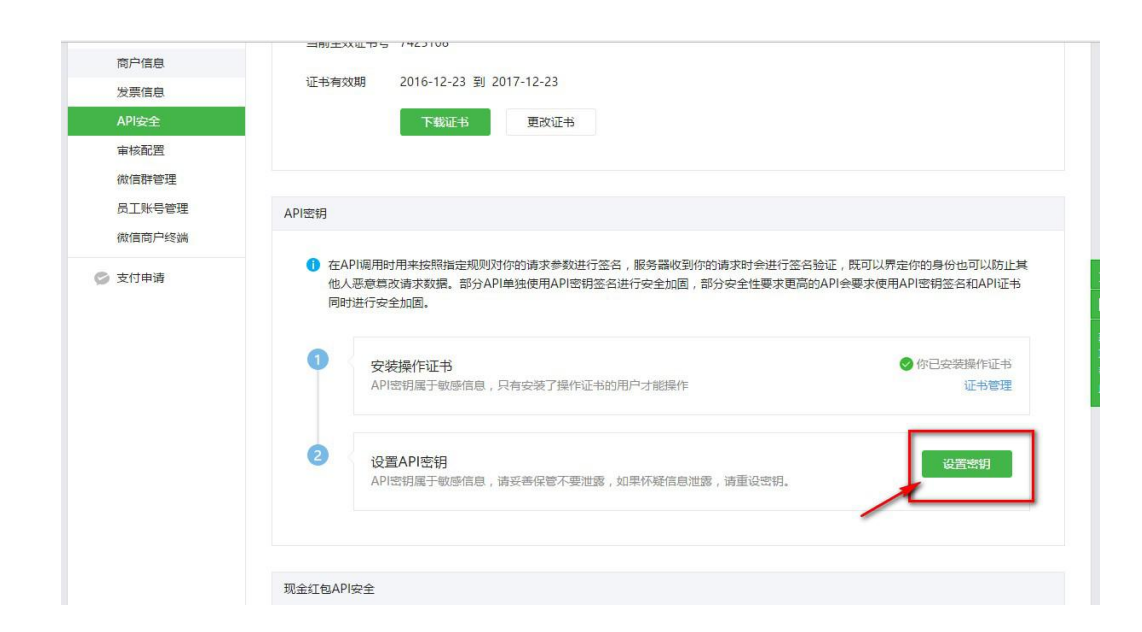Click the green floating tab on right edge
Screen dimensions: 1142x632
[x=1094, y=332]
